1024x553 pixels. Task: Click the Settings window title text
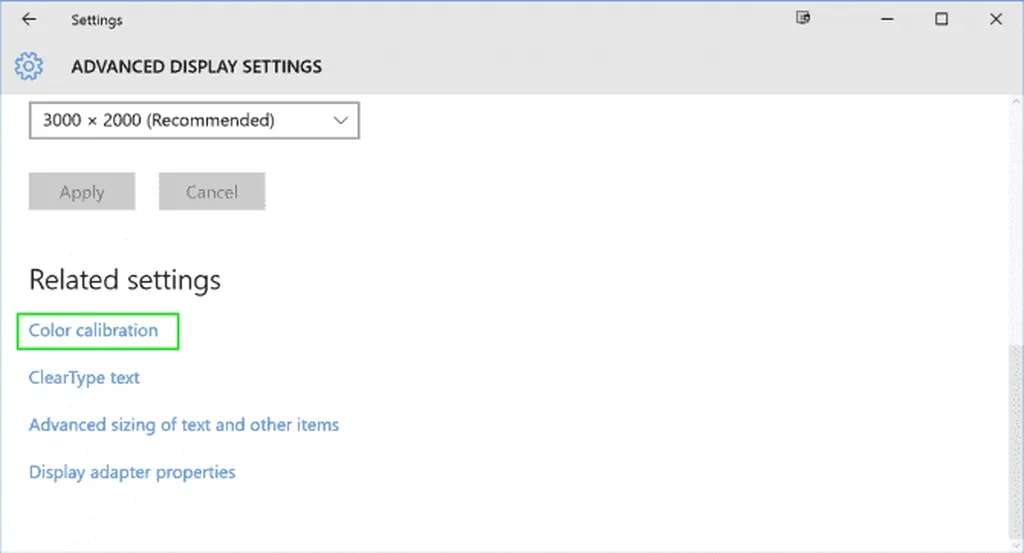tap(97, 19)
